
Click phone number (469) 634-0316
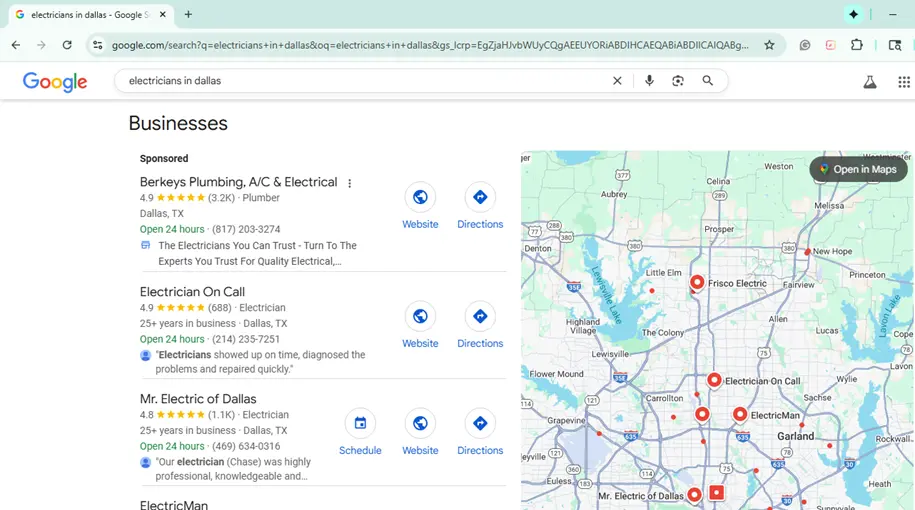(x=246, y=446)
